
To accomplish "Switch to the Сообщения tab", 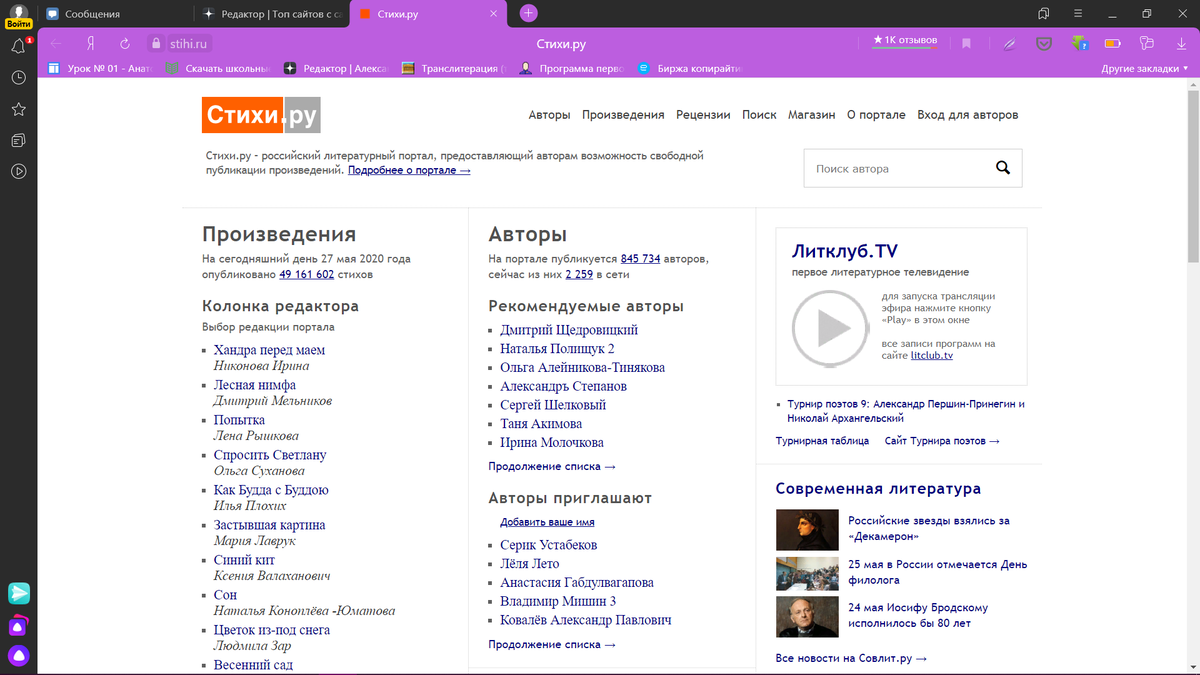I will click(115, 14).
